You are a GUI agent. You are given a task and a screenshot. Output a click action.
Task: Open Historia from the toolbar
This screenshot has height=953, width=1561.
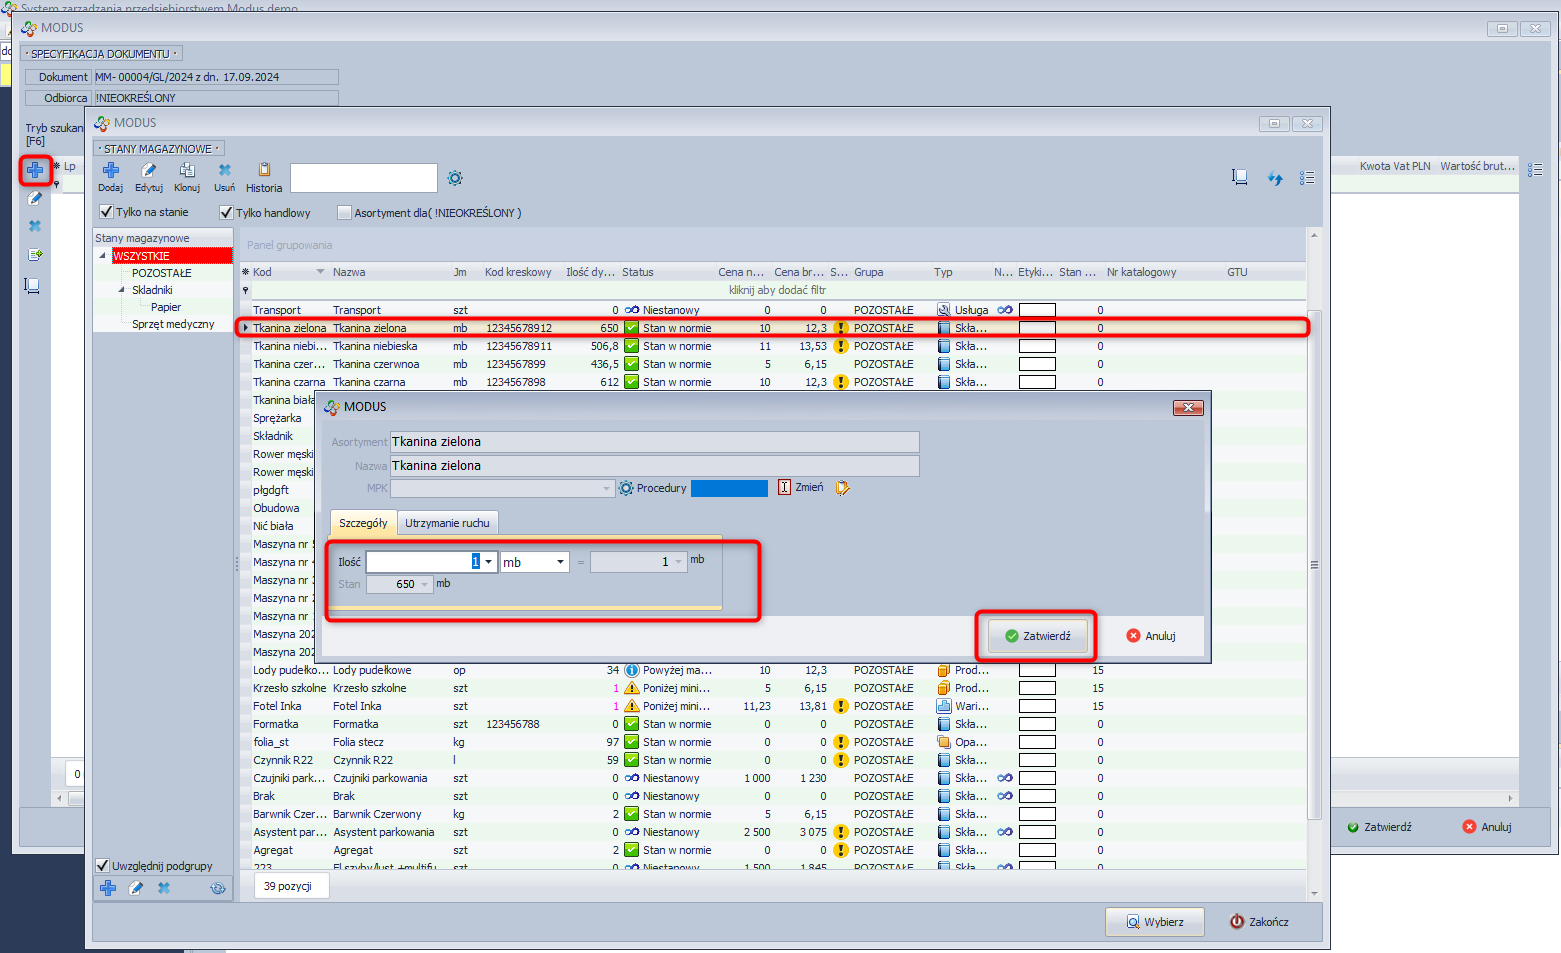(x=264, y=171)
